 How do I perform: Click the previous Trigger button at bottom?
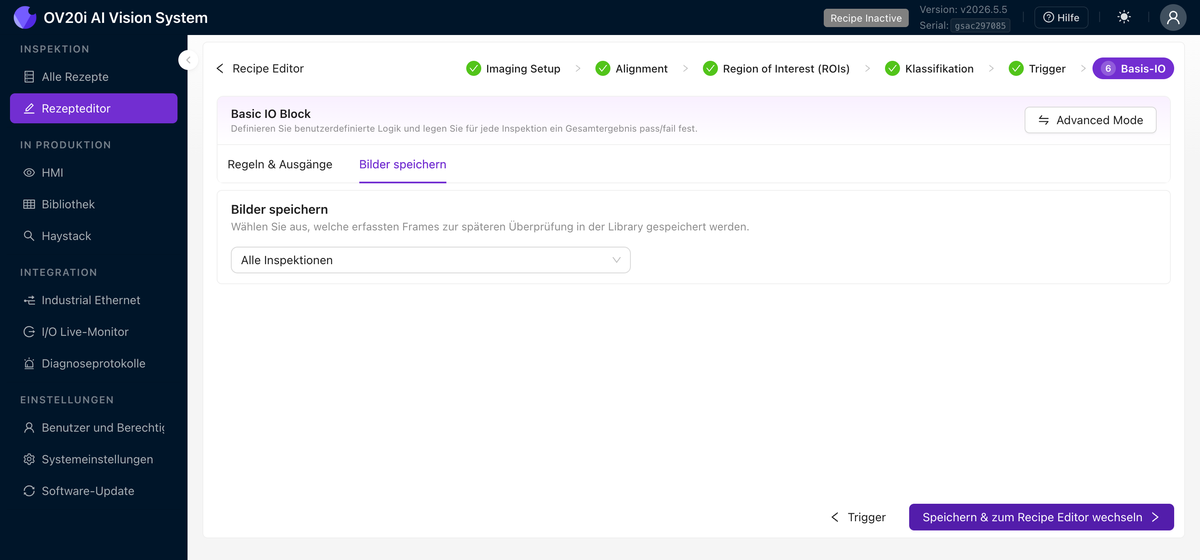click(858, 517)
